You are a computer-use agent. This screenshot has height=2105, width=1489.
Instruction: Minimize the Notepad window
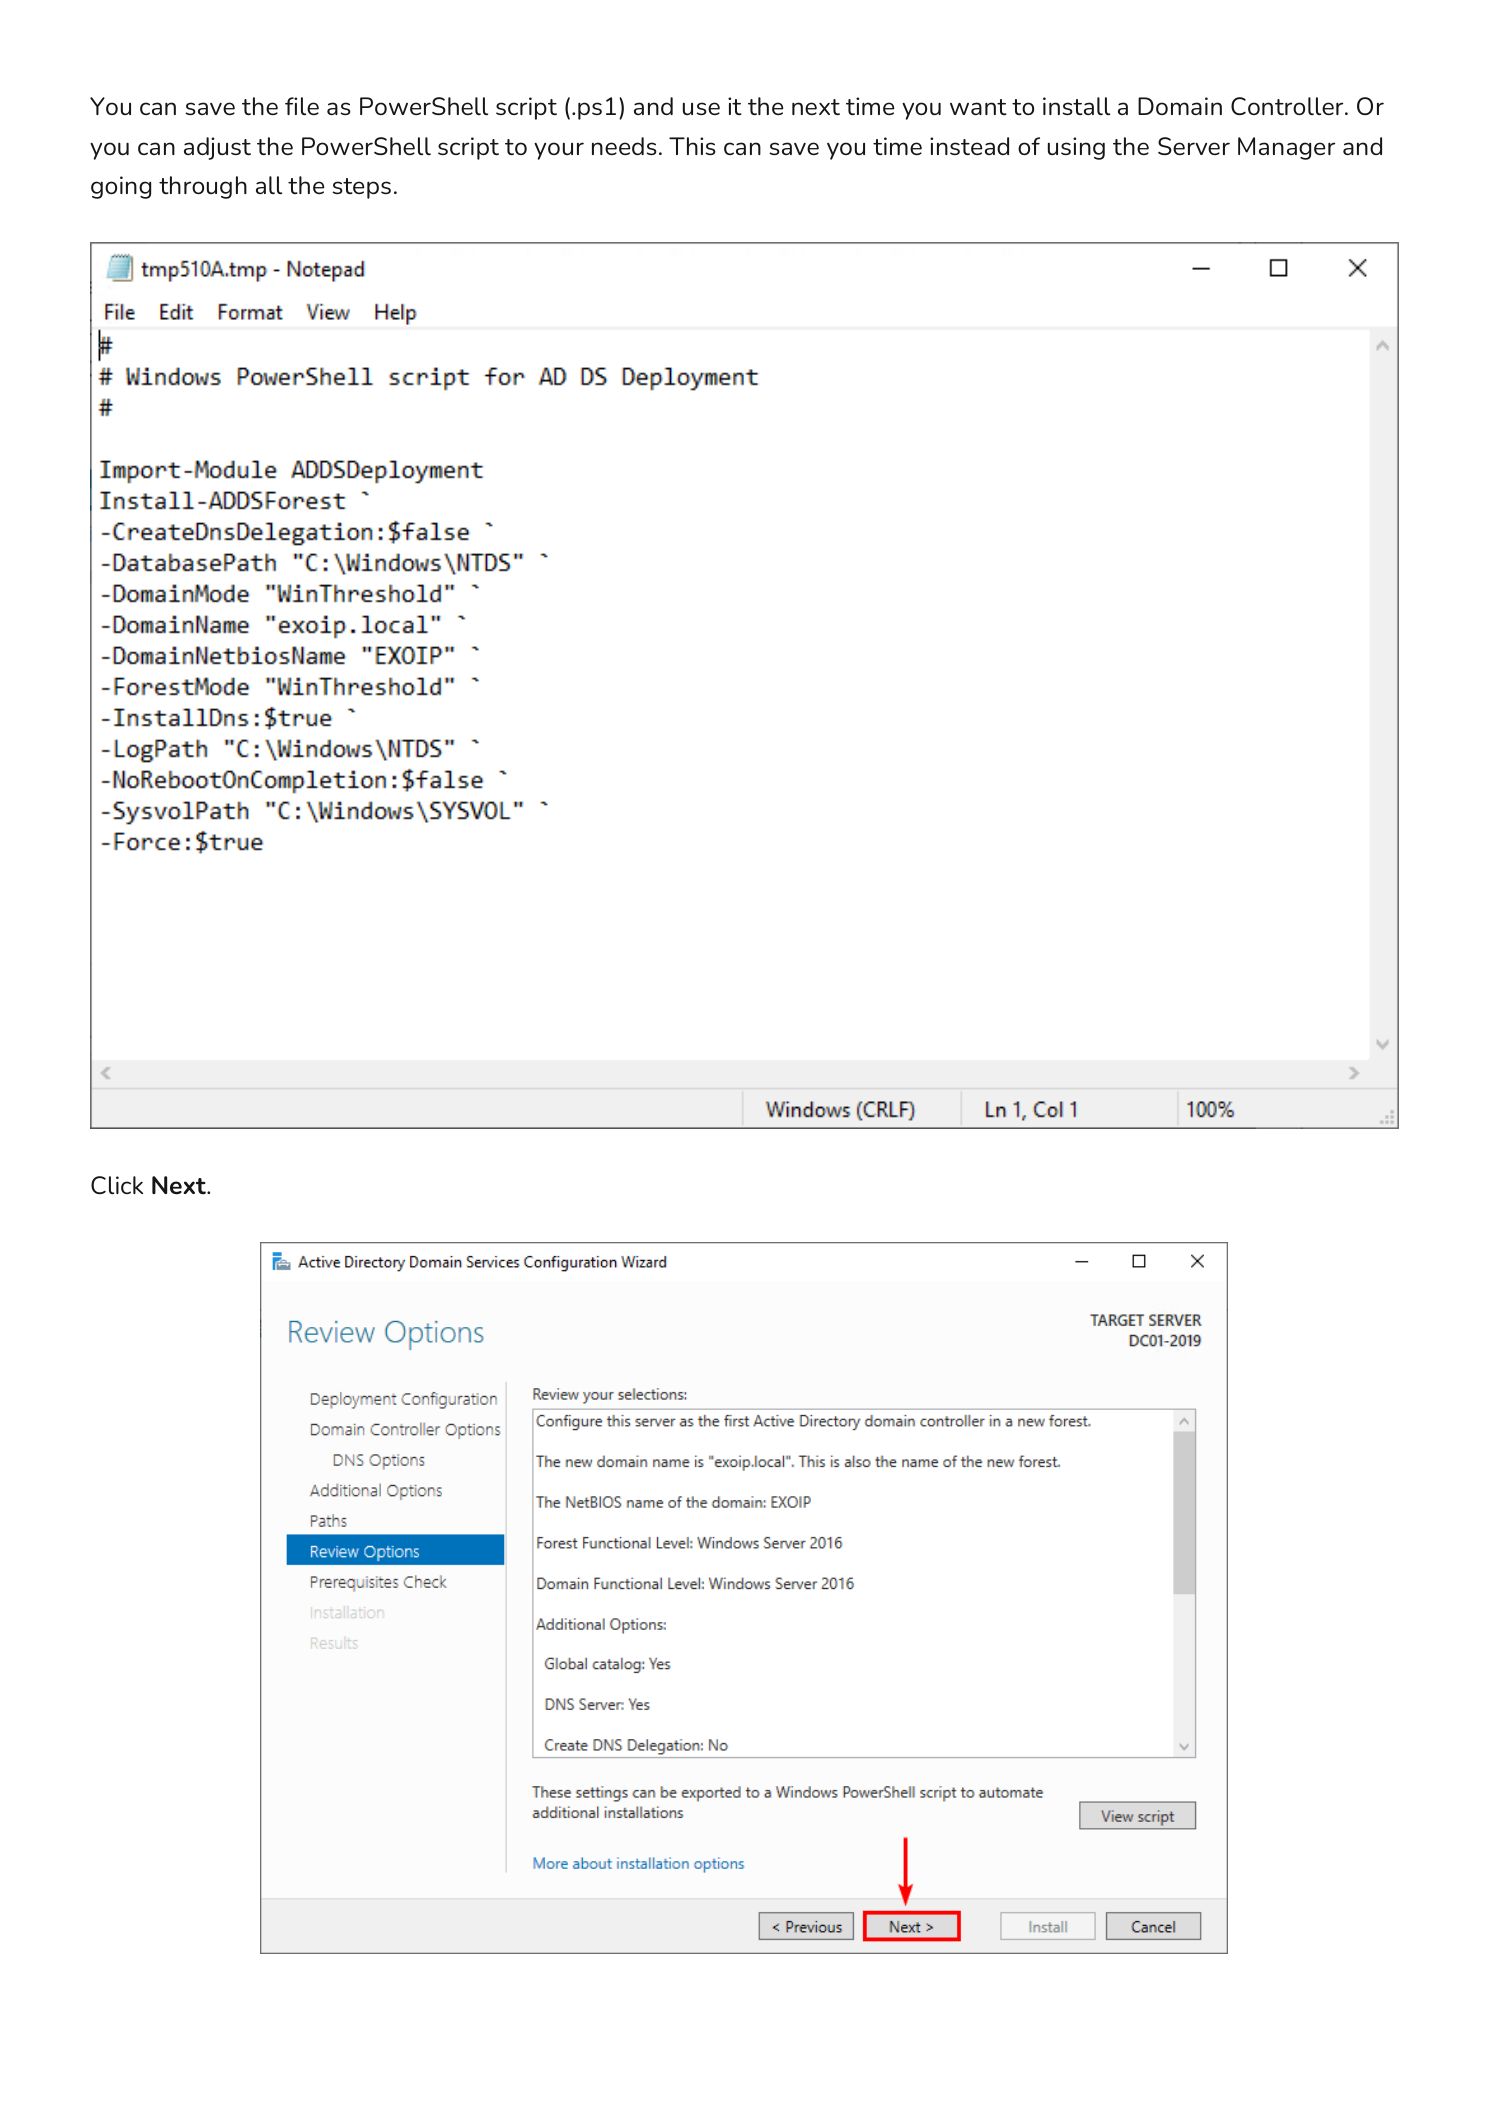1201,268
